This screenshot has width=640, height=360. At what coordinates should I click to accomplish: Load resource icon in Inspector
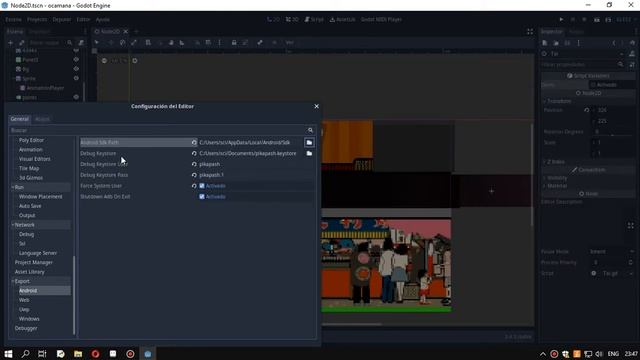point(556,43)
